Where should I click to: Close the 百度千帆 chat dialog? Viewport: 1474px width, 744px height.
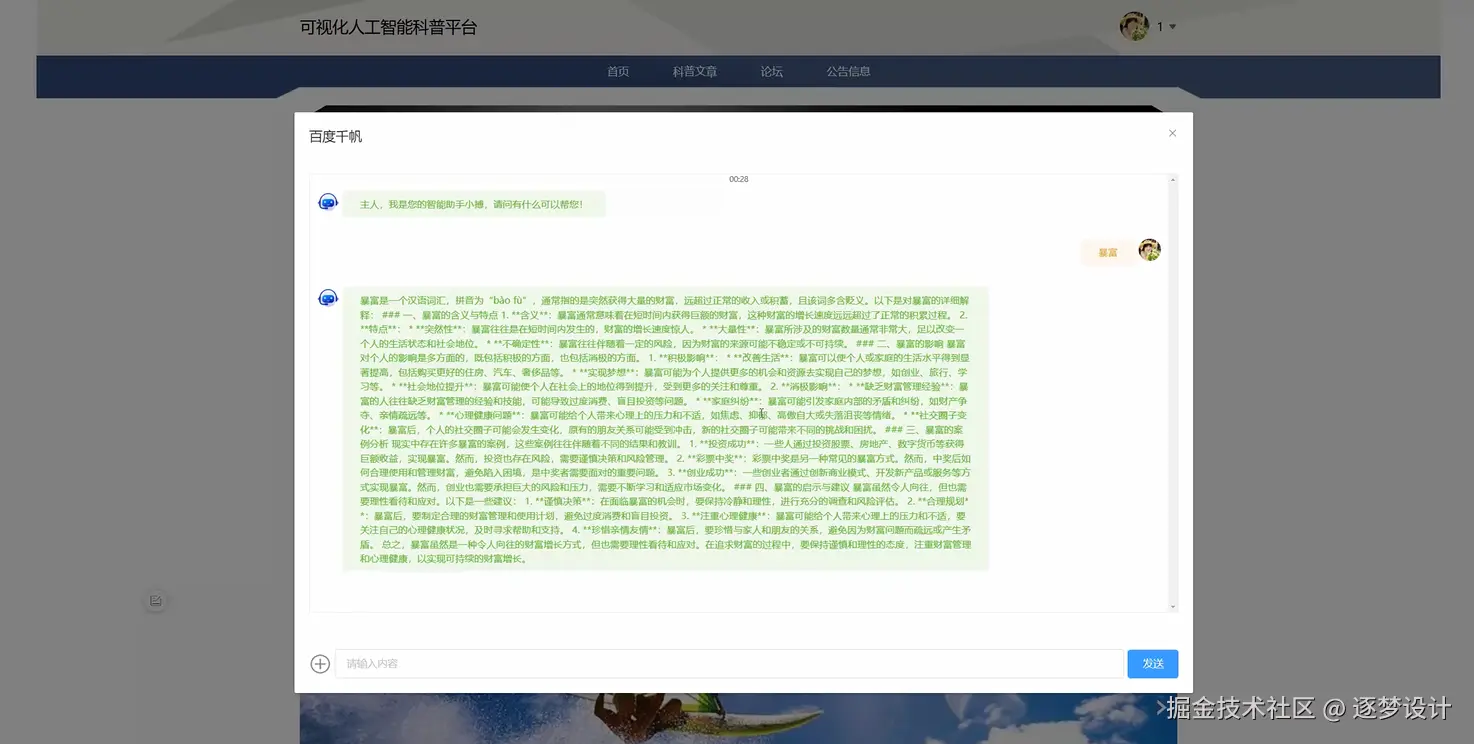click(x=1171, y=132)
